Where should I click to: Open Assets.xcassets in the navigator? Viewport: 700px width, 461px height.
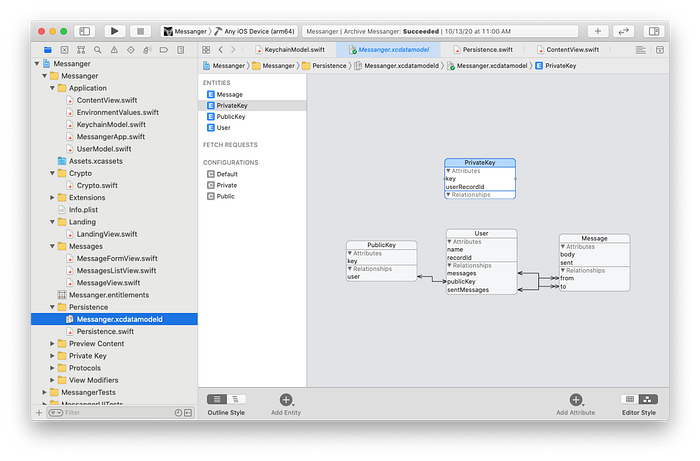(x=114, y=161)
